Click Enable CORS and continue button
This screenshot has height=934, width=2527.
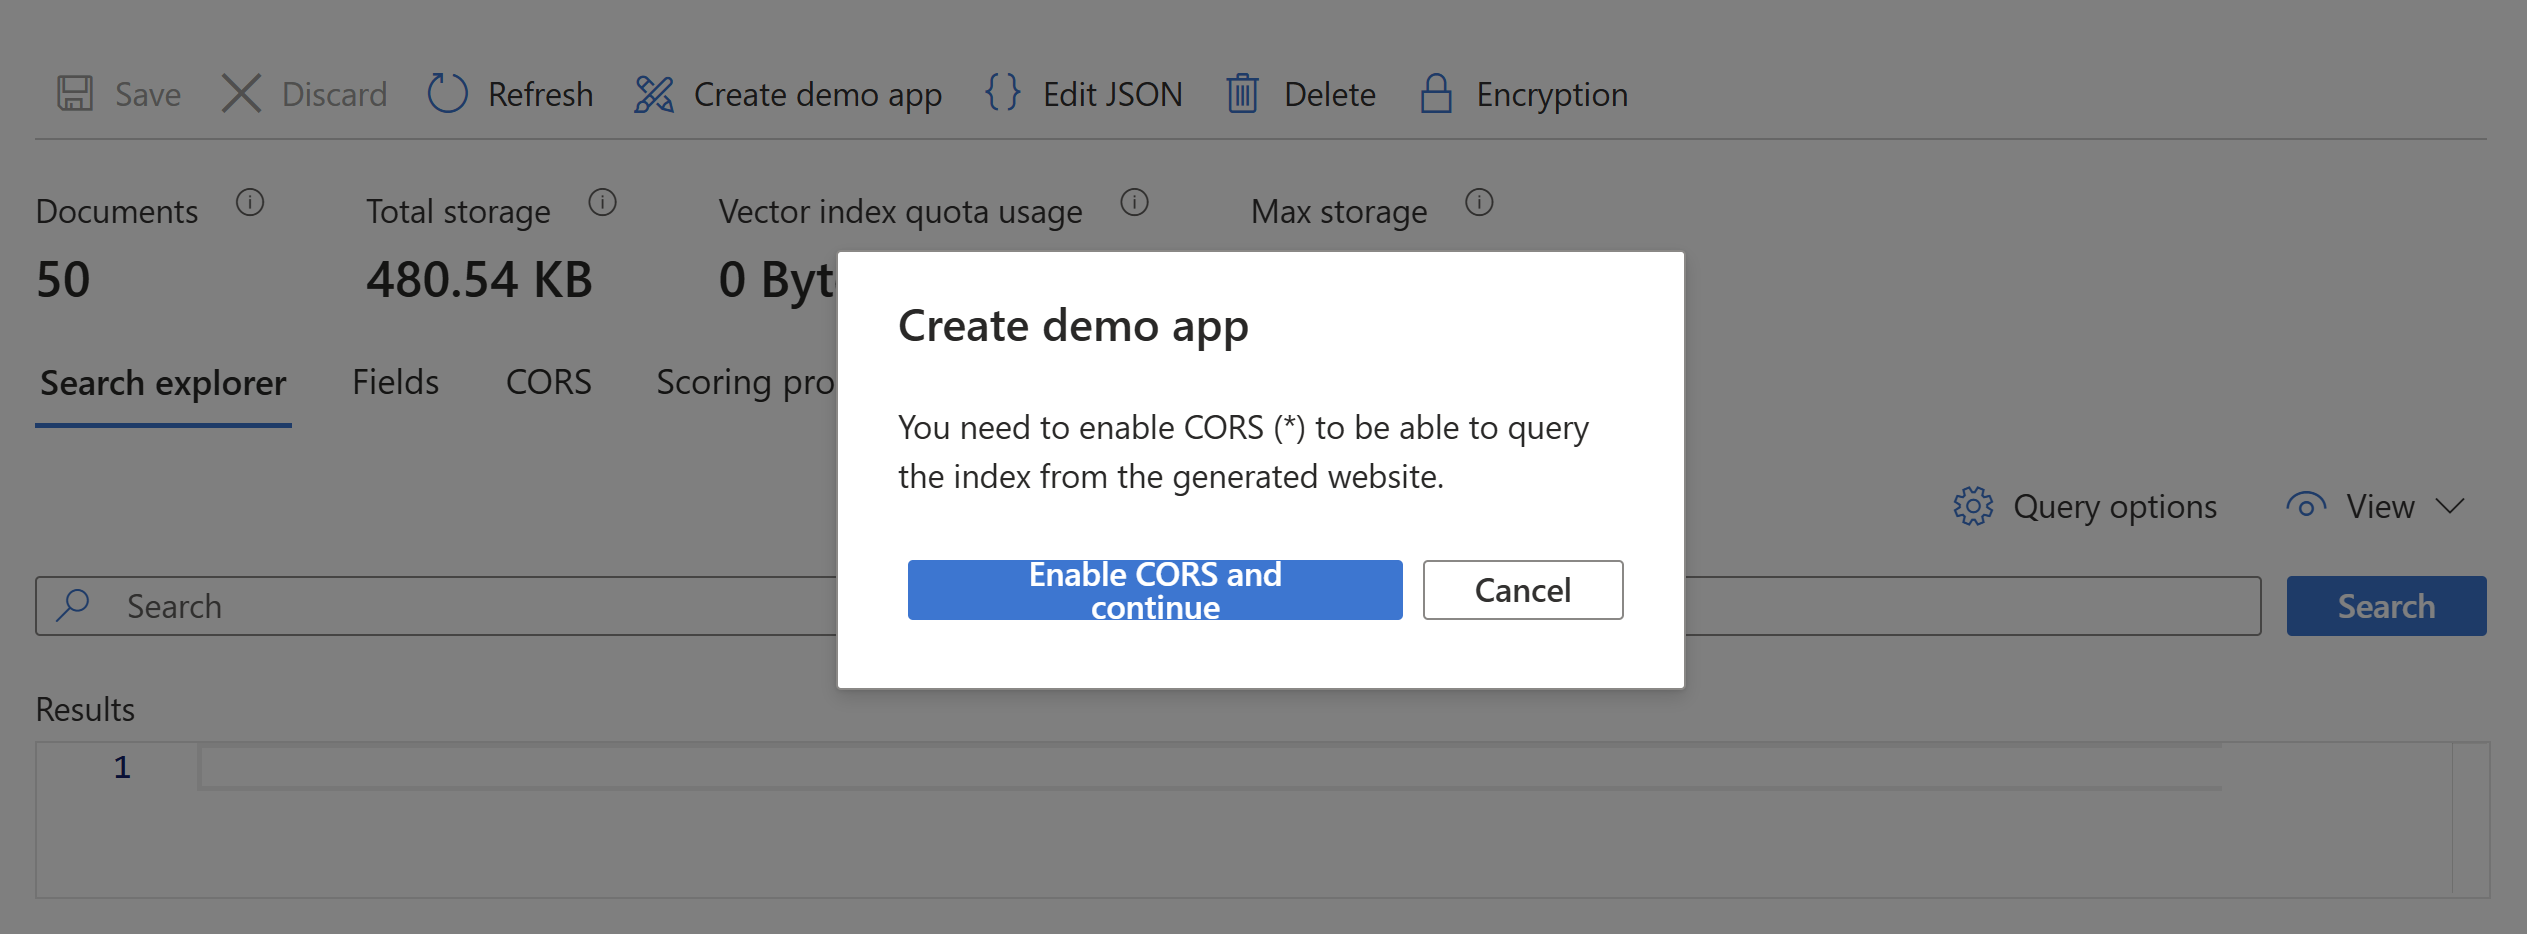(1154, 590)
